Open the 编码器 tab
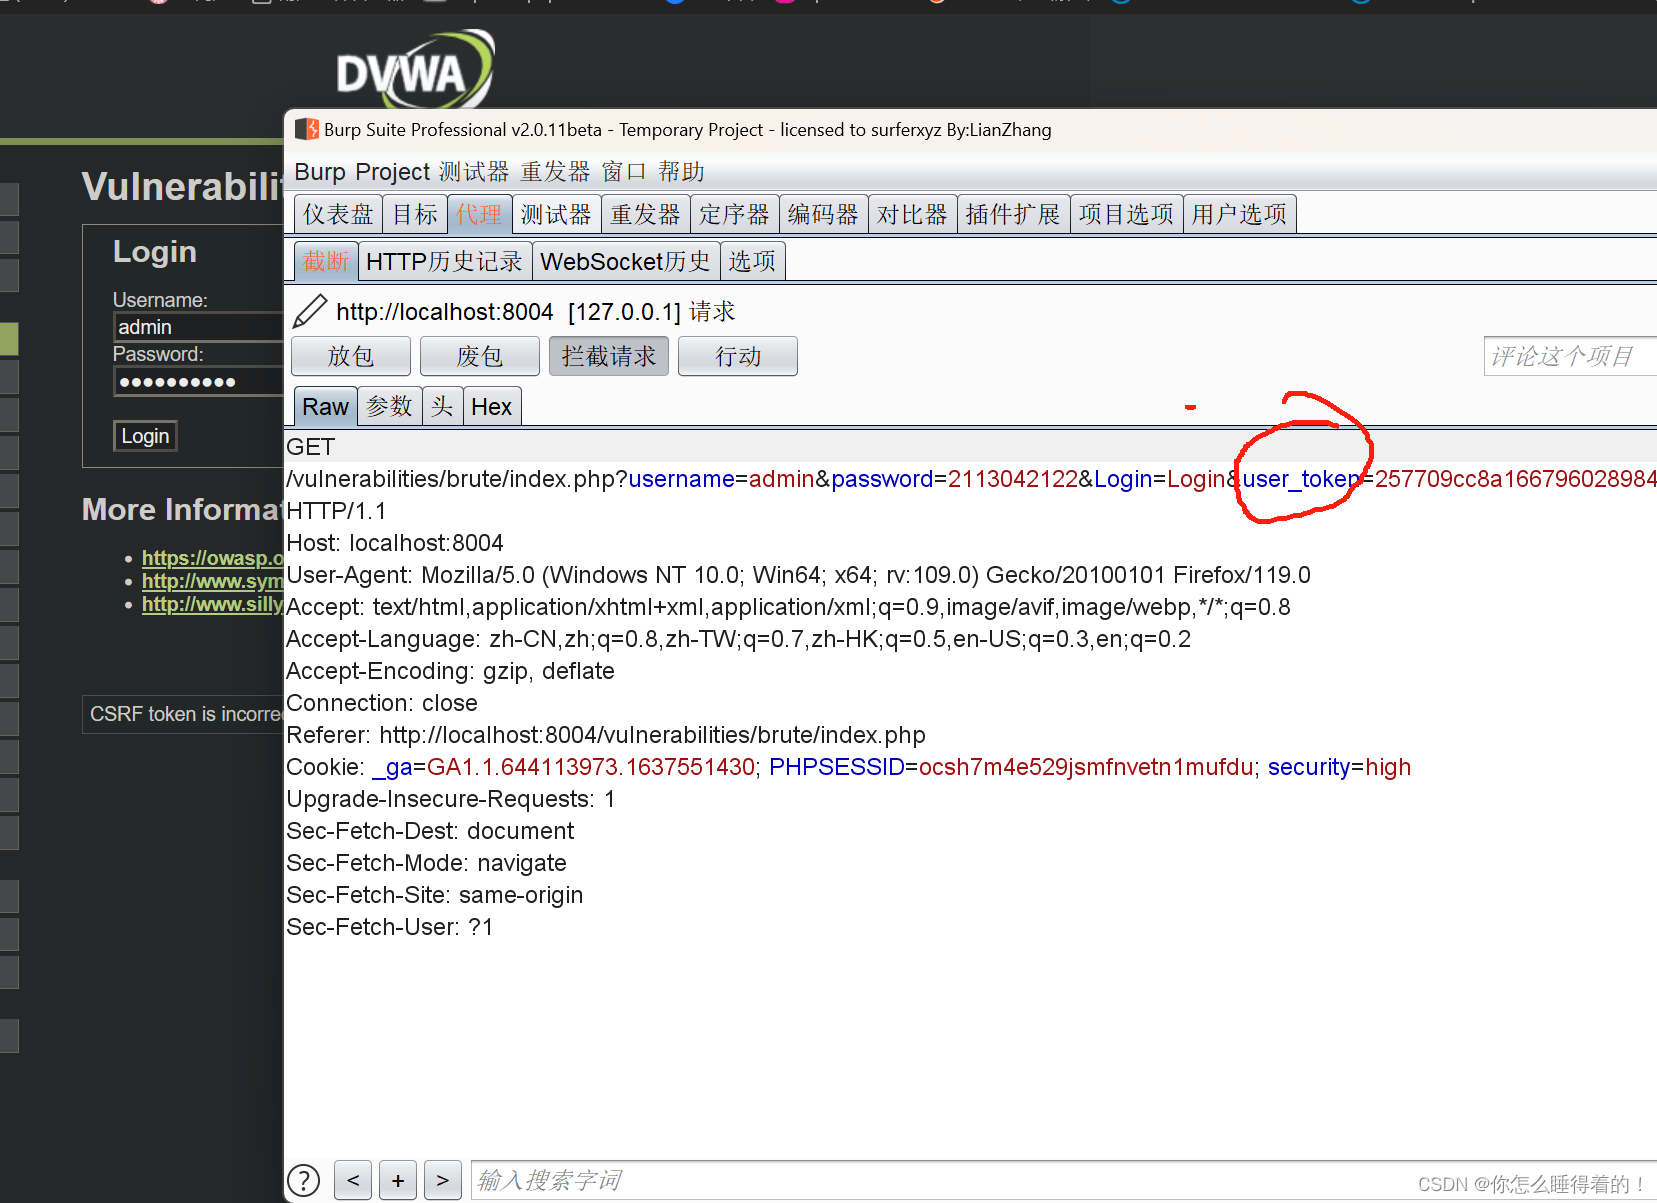The image size is (1657, 1203). pyautogui.click(x=823, y=214)
